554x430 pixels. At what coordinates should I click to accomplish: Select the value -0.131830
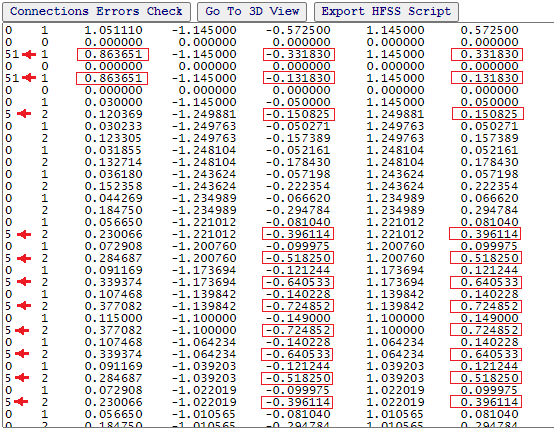click(298, 78)
